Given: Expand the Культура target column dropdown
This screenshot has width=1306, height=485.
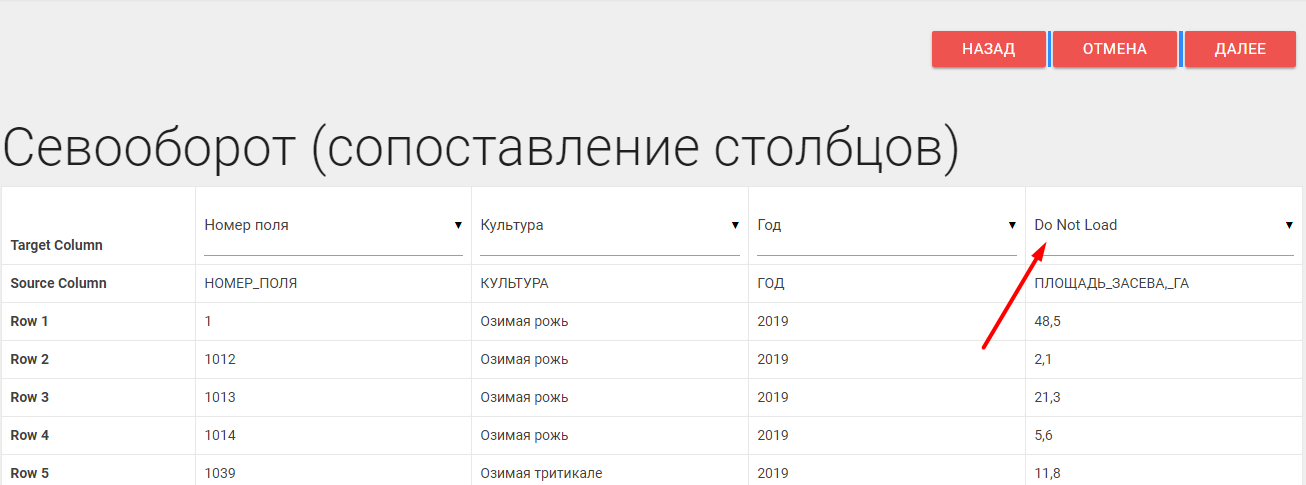Looking at the screenshot, I should (609, 226).
